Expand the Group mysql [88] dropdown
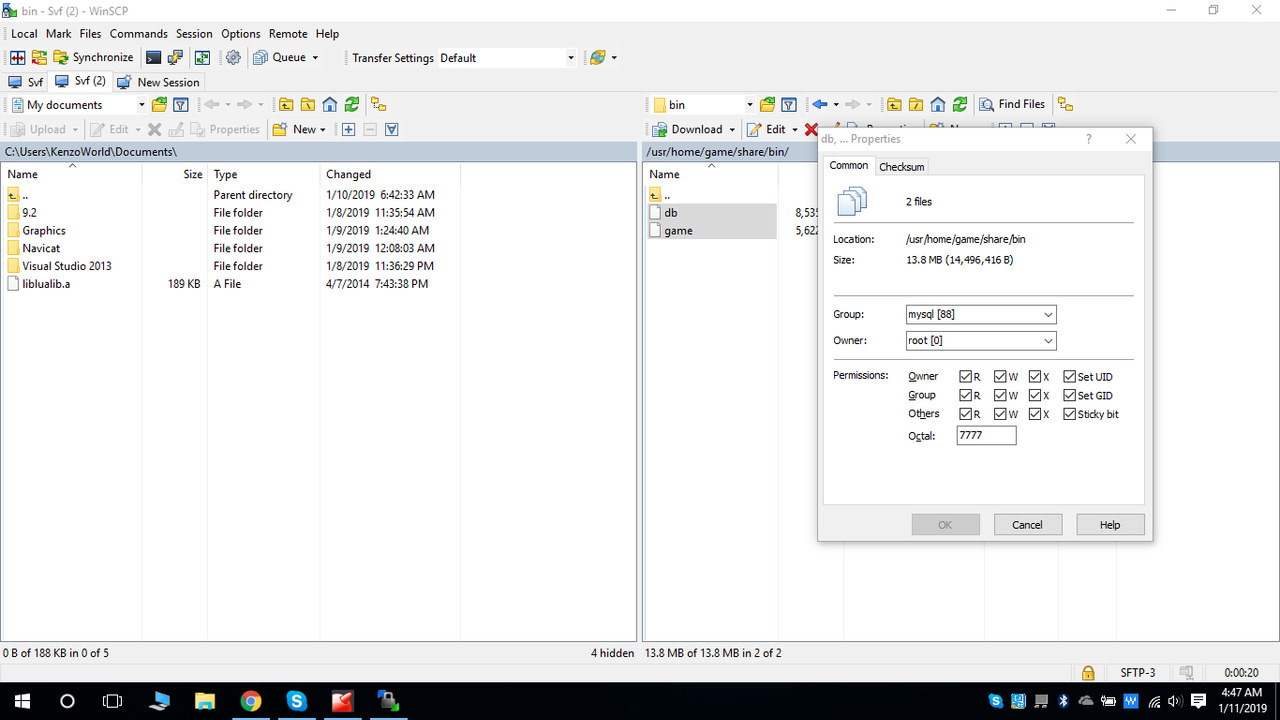 [x=1048, y=315]
